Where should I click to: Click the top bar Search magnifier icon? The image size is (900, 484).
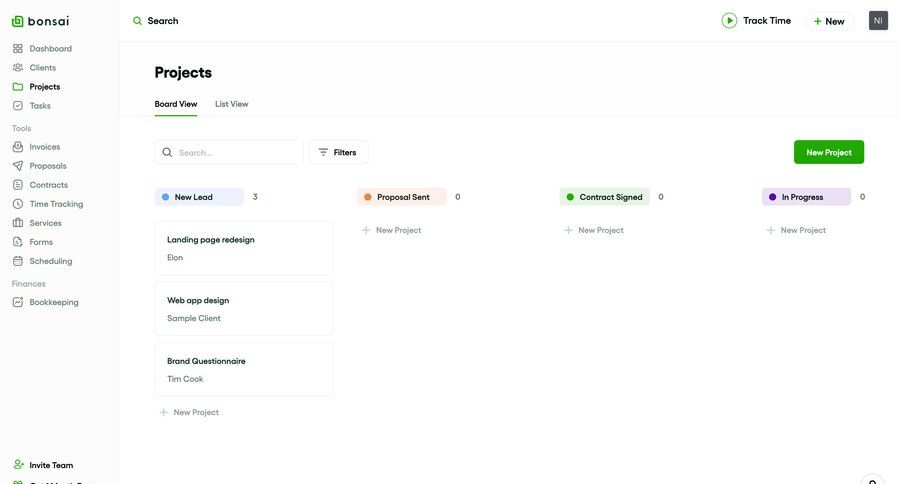click(137, 21)
